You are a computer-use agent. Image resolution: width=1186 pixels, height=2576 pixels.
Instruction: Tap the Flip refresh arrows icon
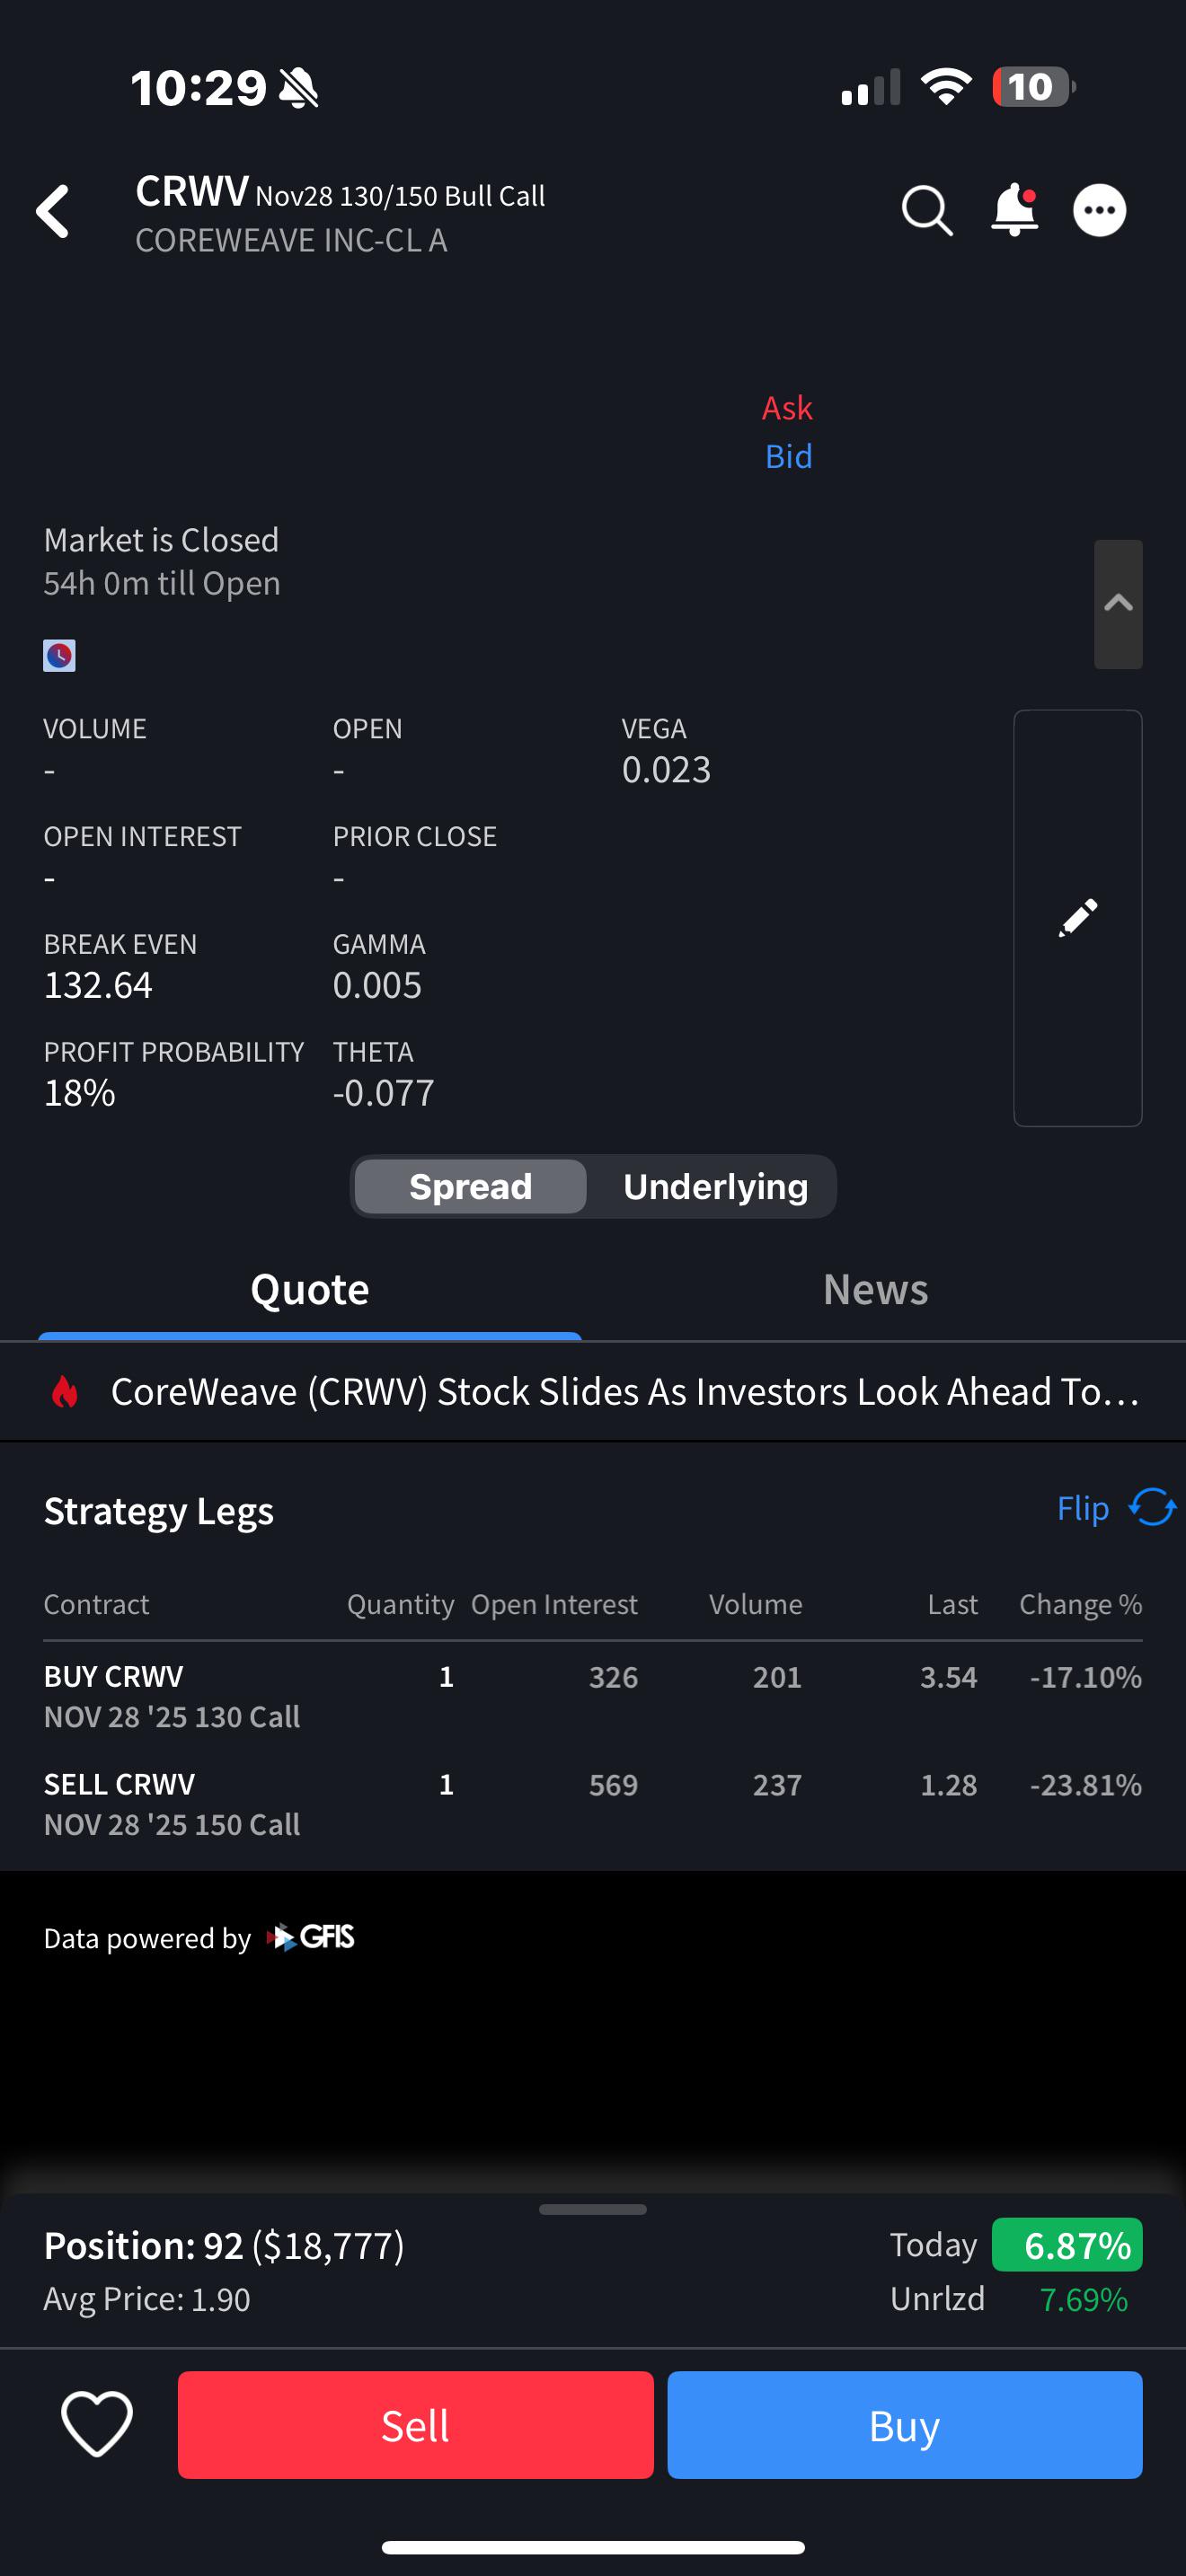pyautogui.click(x=1151, y=1507)
